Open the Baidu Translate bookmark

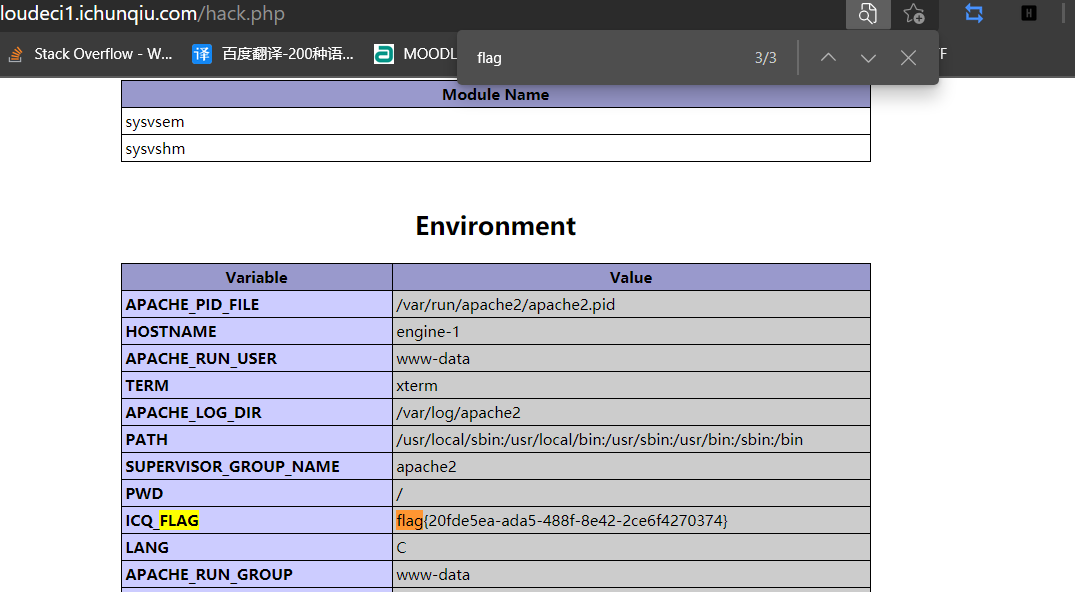pos(273,54)
